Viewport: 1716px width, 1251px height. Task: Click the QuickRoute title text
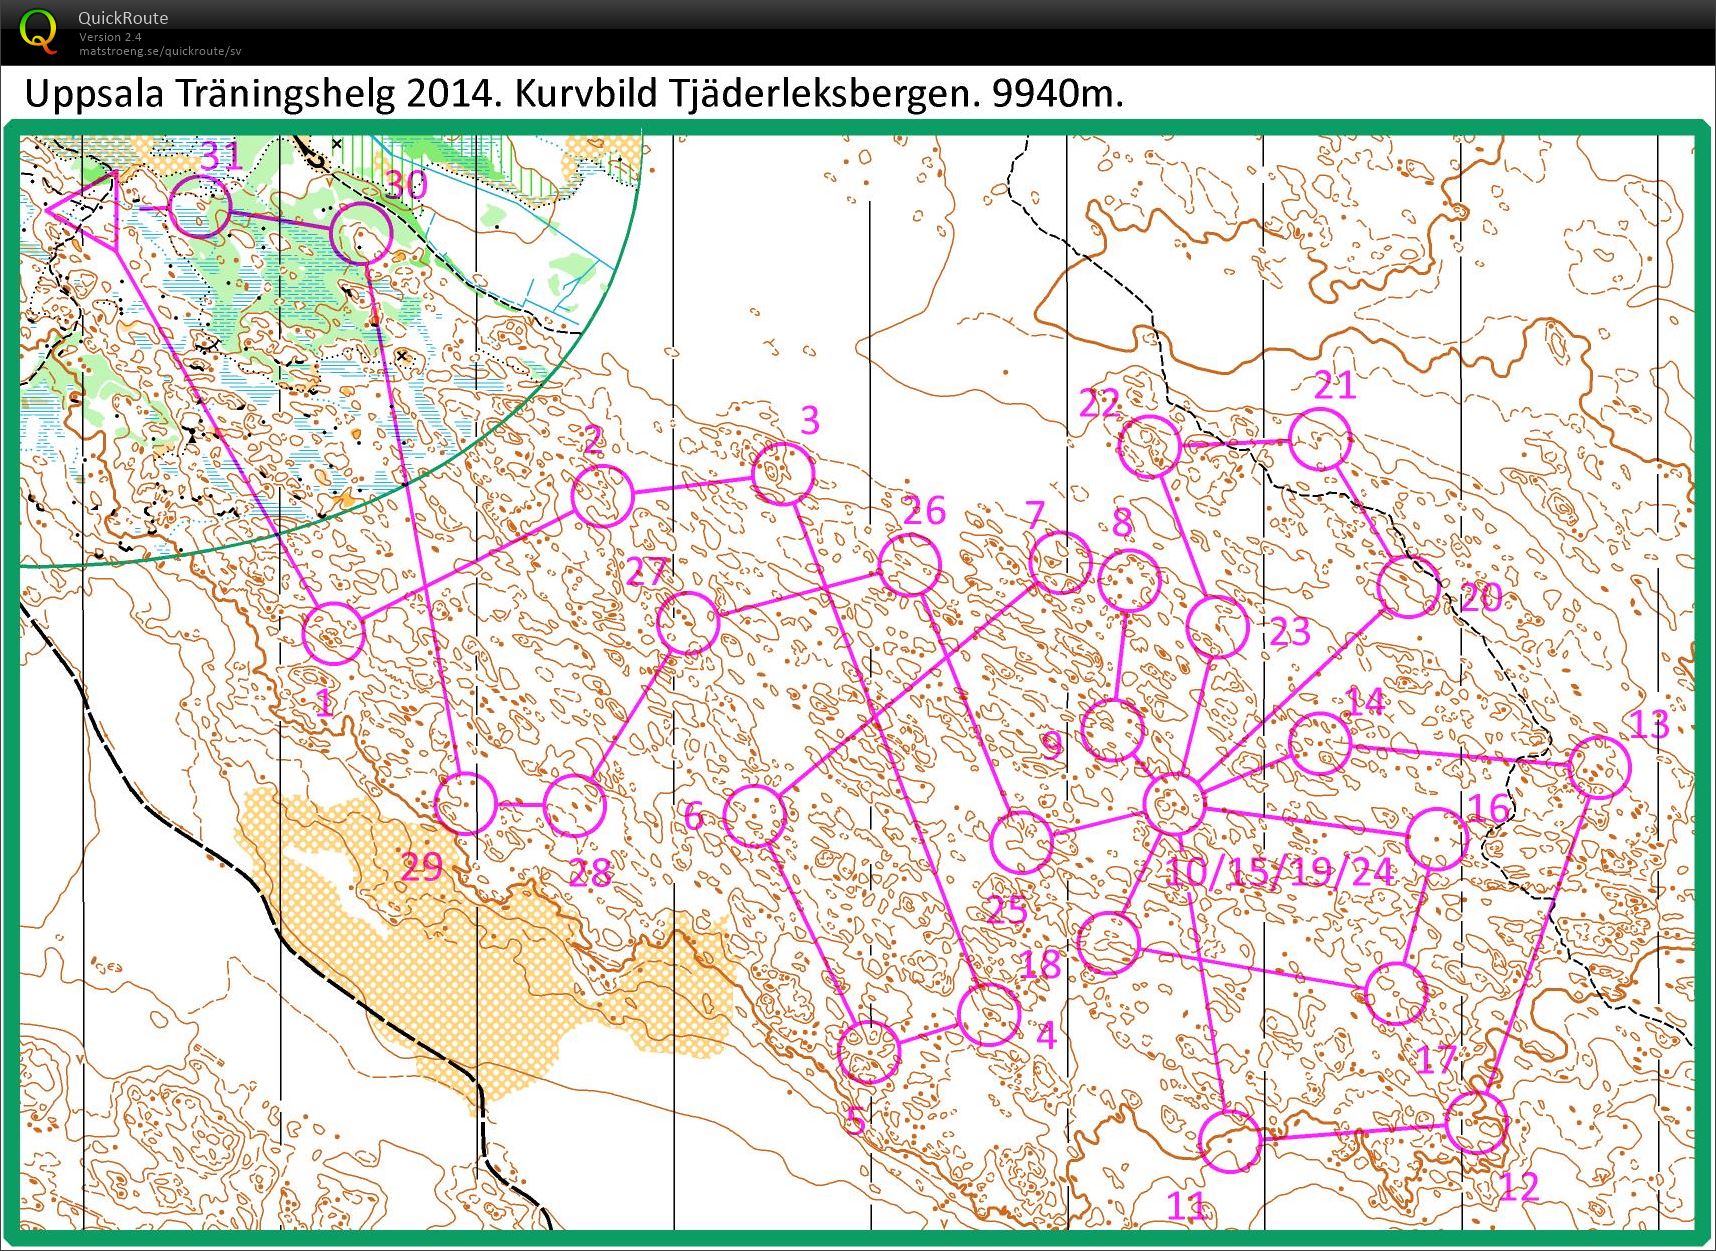pyautogui.click(x=123, y=18)
